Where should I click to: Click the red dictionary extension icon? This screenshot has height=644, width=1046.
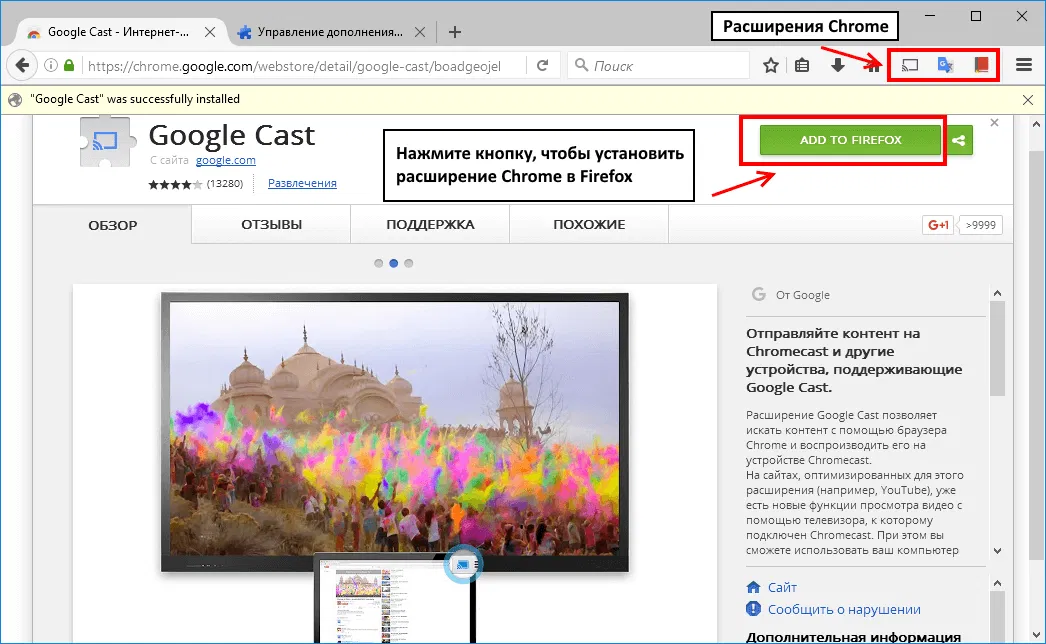(x=980, y=64)
